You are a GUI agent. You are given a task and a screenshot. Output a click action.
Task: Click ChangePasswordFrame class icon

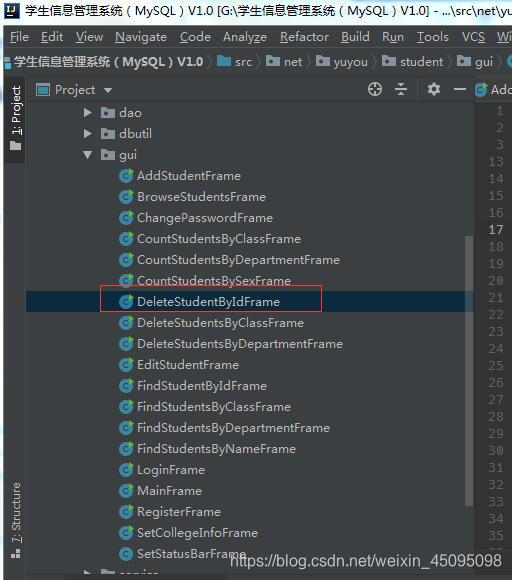click(126, 218)
